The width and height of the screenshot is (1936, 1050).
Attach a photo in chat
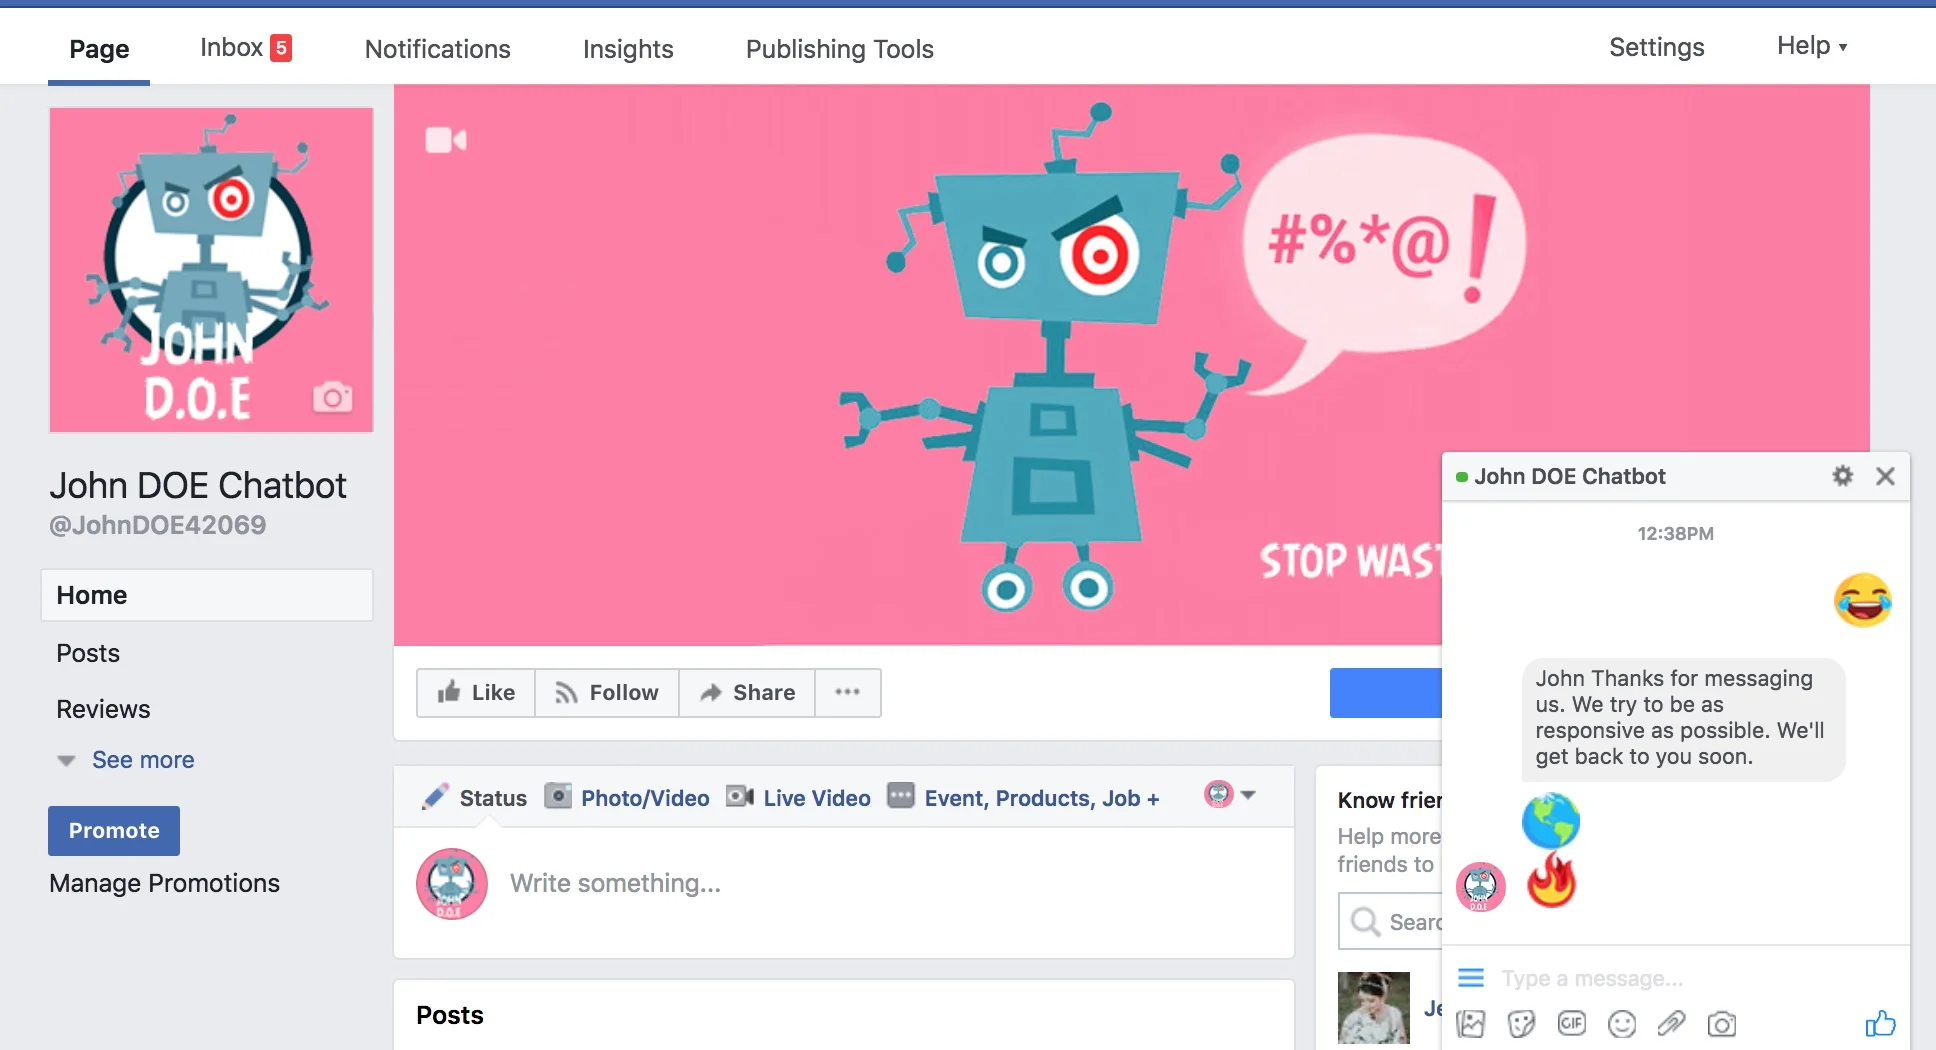click(x=1471, y=1024)
